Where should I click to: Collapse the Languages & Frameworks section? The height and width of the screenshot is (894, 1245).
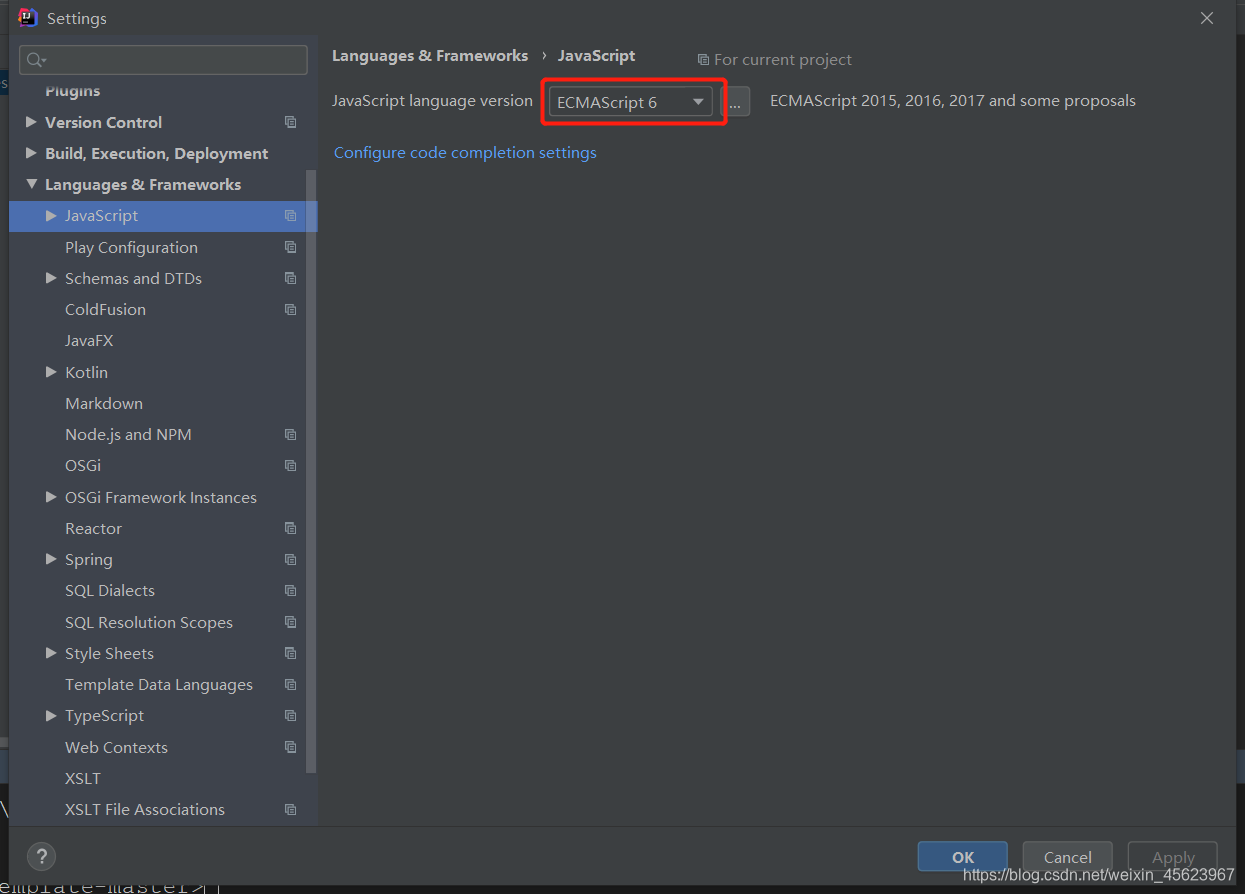[x=31, y=184]
